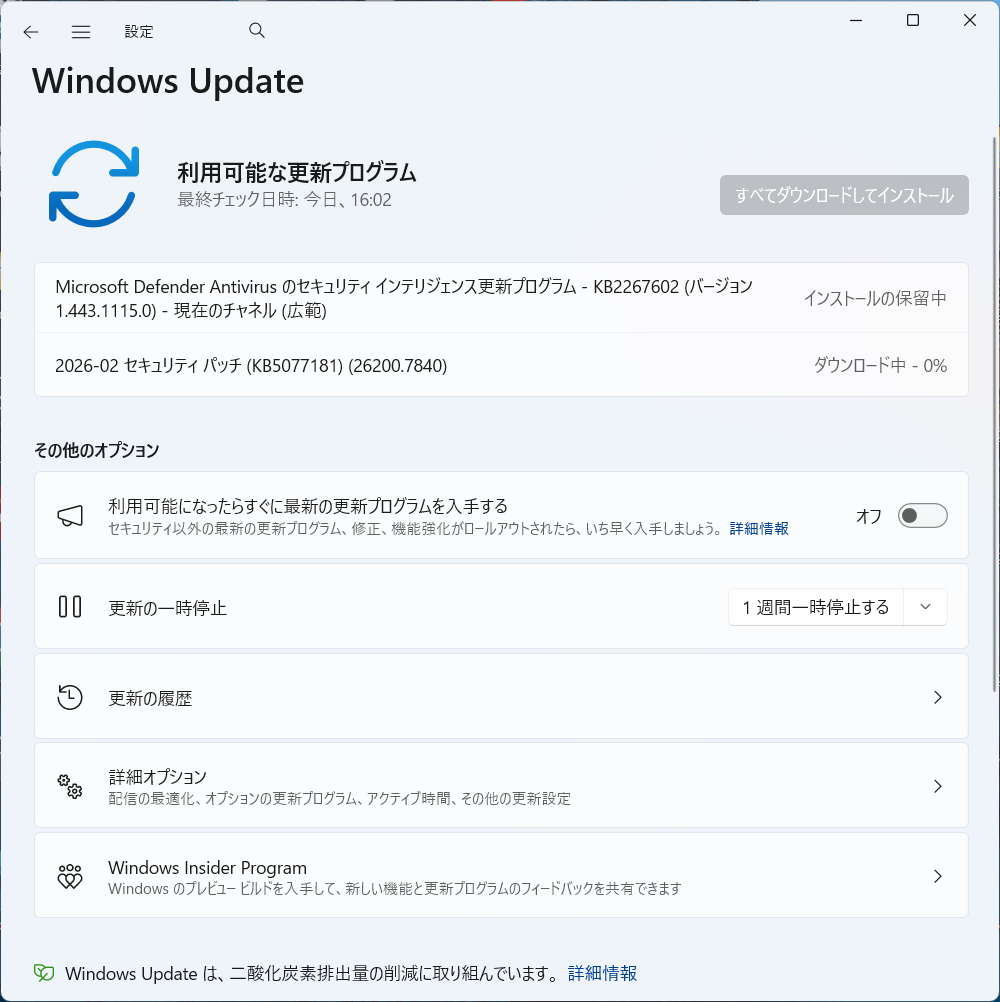
Task: Open the hamburger navigation menu
Action: [81, 32]
